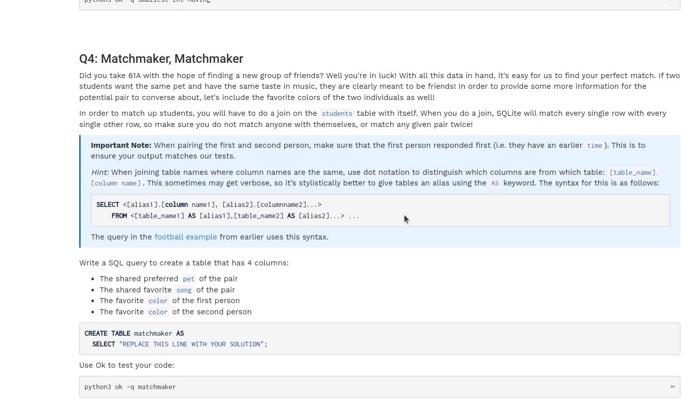The height and width of the screenshot is (420, 700).
Task: Click the CREATE TABLE matchmaker code line
Action: coord(134,333)
